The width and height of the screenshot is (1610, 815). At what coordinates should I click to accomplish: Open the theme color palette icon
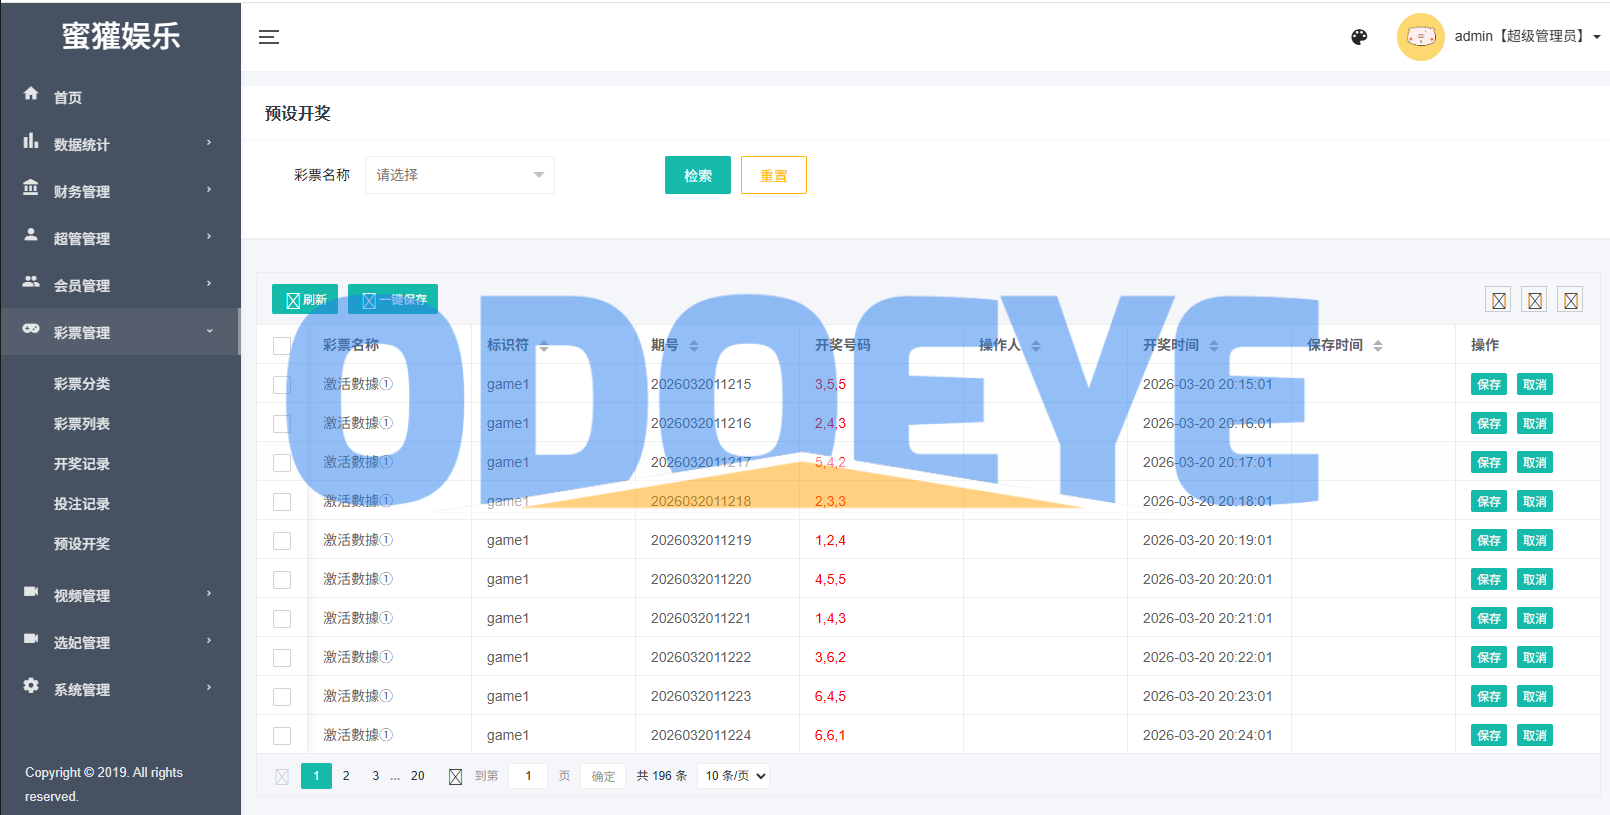1359,37
